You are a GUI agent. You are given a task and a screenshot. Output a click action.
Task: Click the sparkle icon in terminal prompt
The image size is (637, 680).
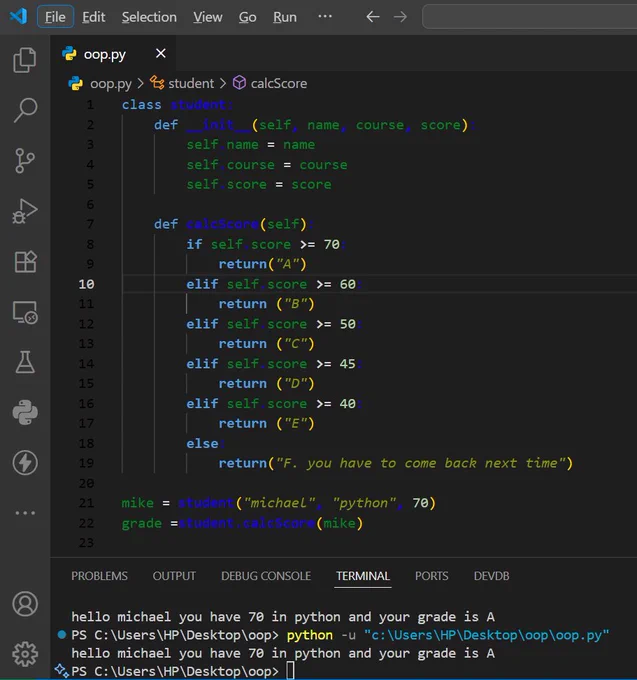(x=62, y=671)
